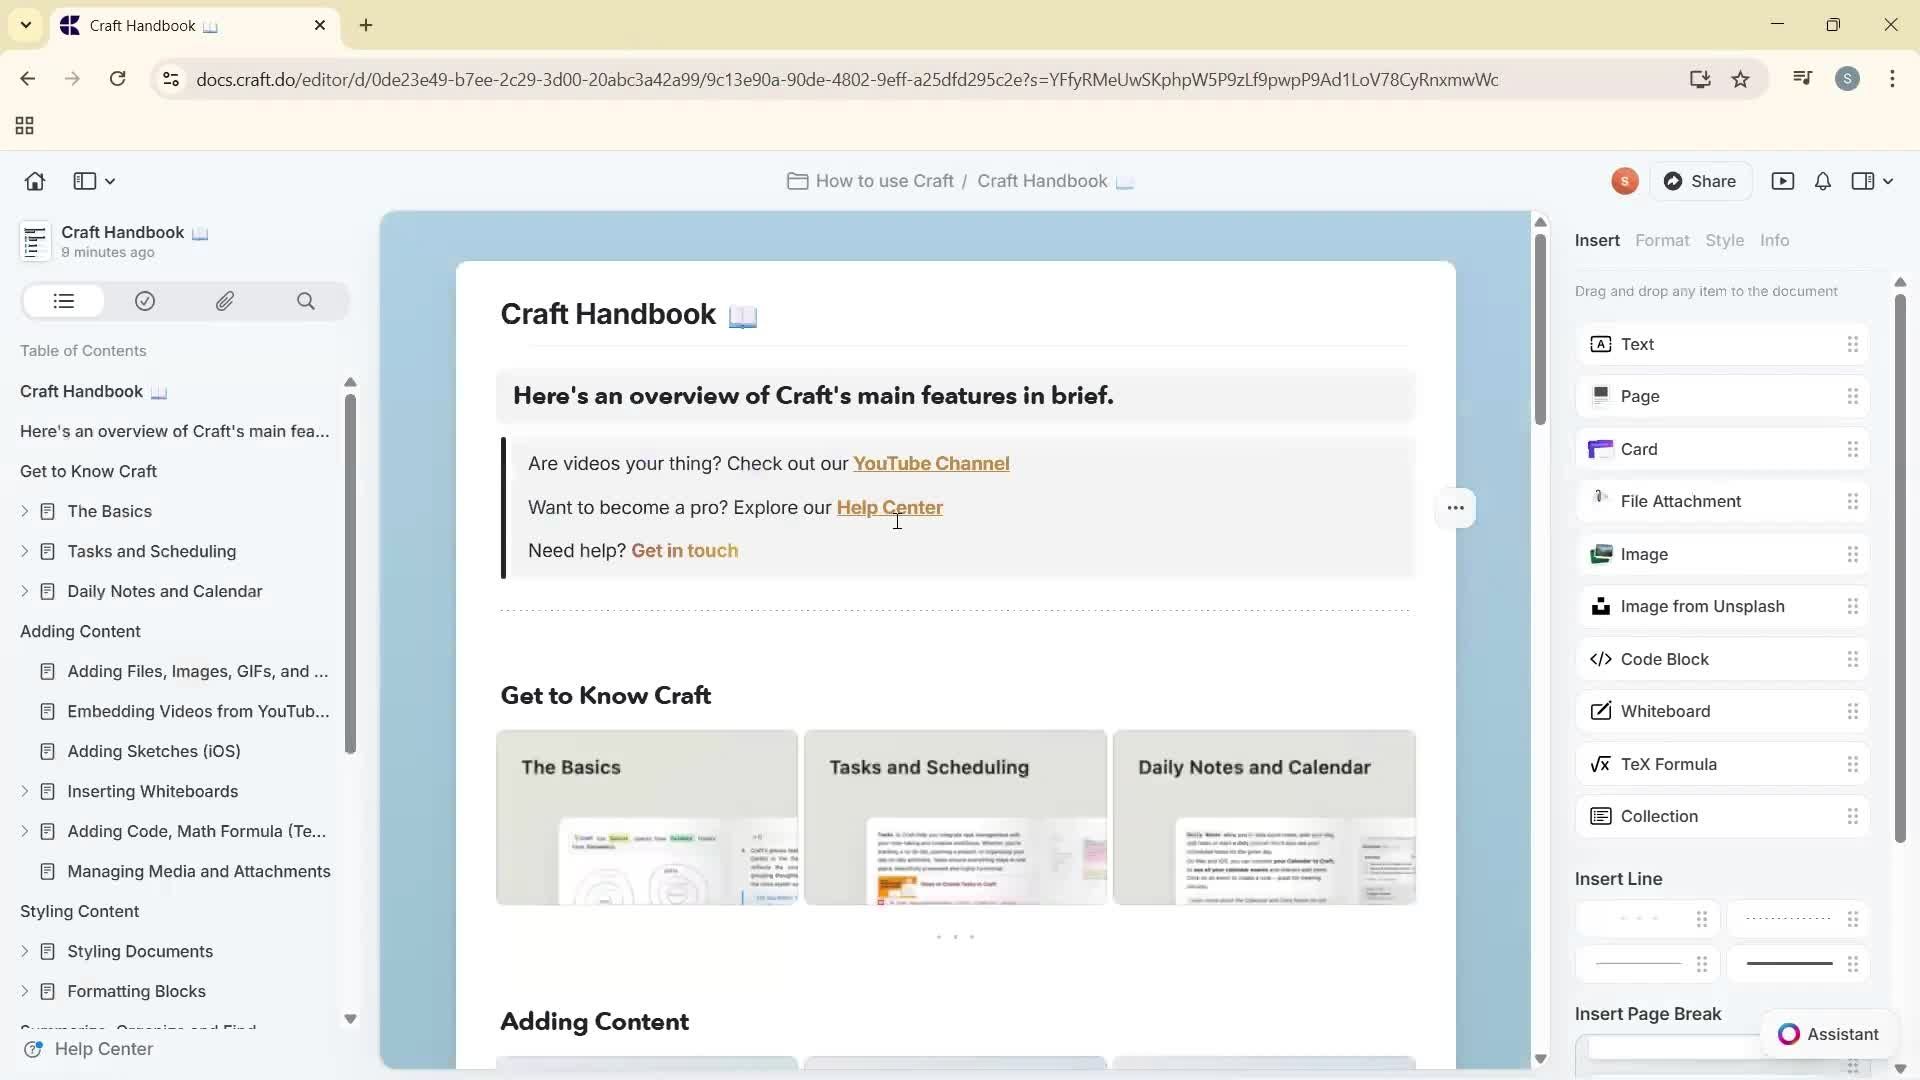Open notifications via the bell icon
Screen dimensions: 1920x1080
[x=1821, y=181]
